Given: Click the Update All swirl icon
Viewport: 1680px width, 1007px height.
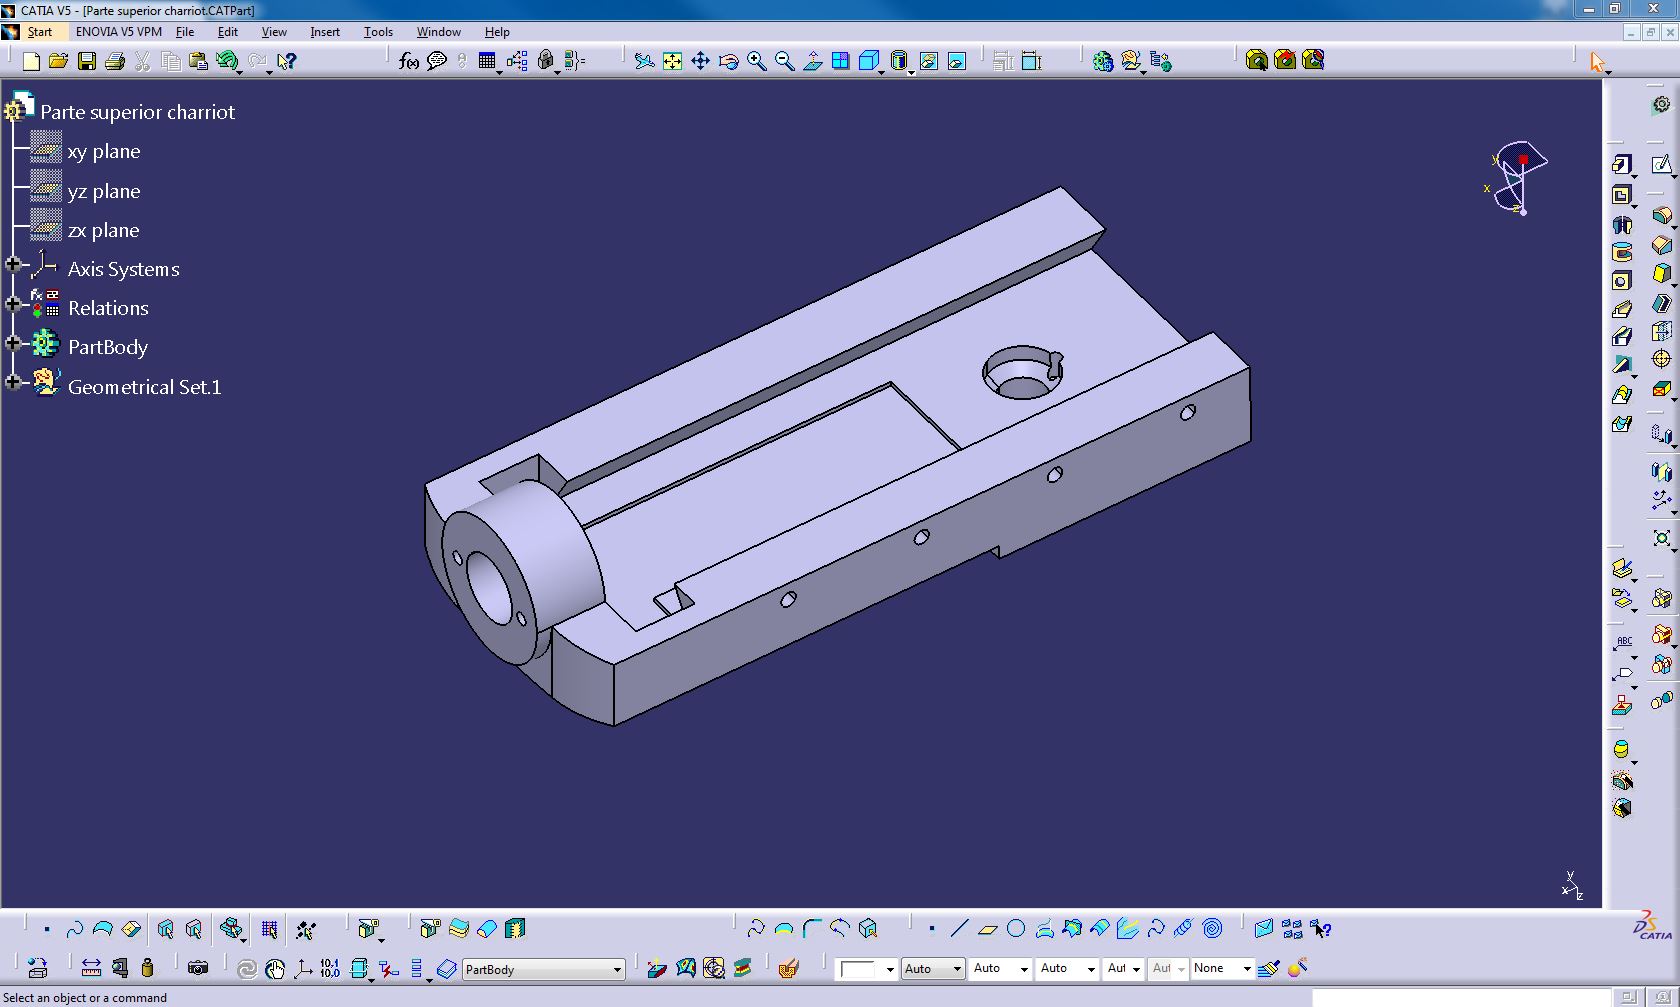Looking at the screenshot, I should [x=246, y=968].
